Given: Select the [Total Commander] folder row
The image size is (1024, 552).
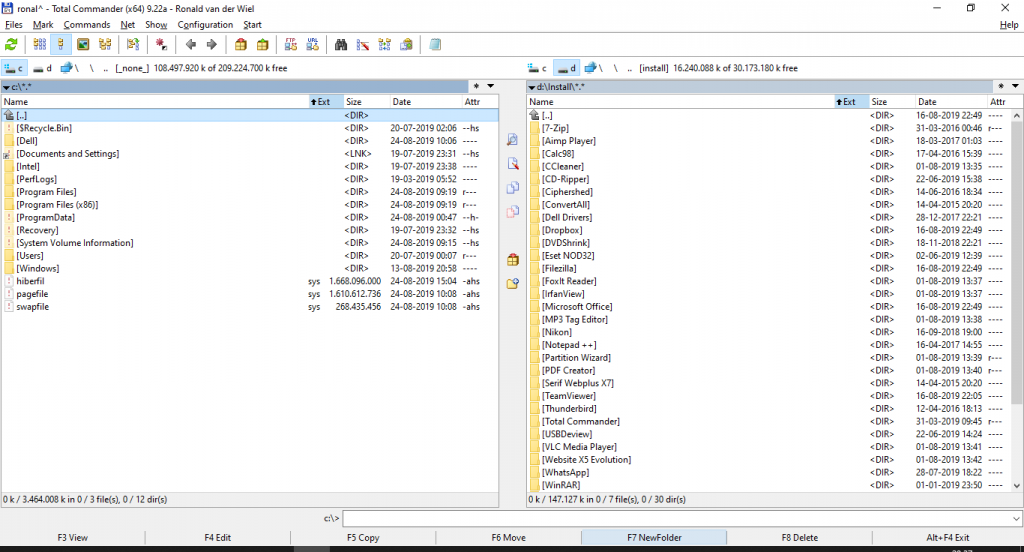Looking at the screenshot, I should 771,421.
